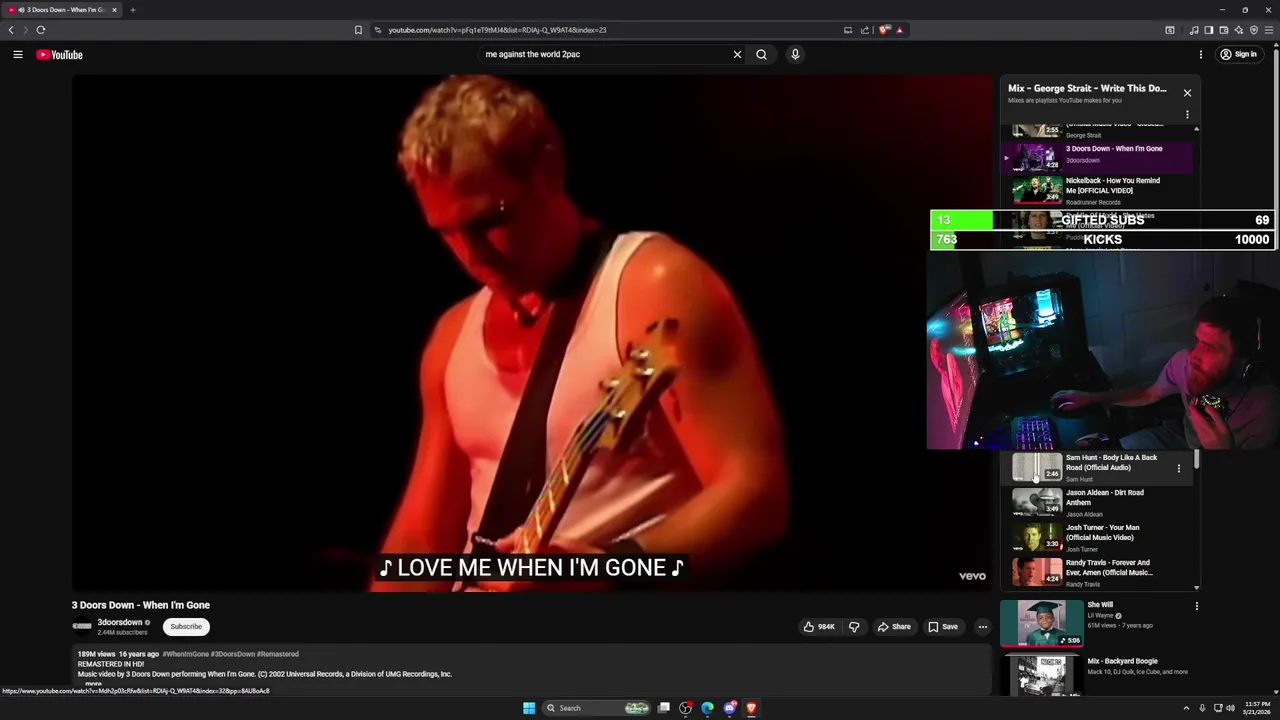Click the Brave Shields lion icon
This screenshot has height=720, width=1280.
pos(884,30)
